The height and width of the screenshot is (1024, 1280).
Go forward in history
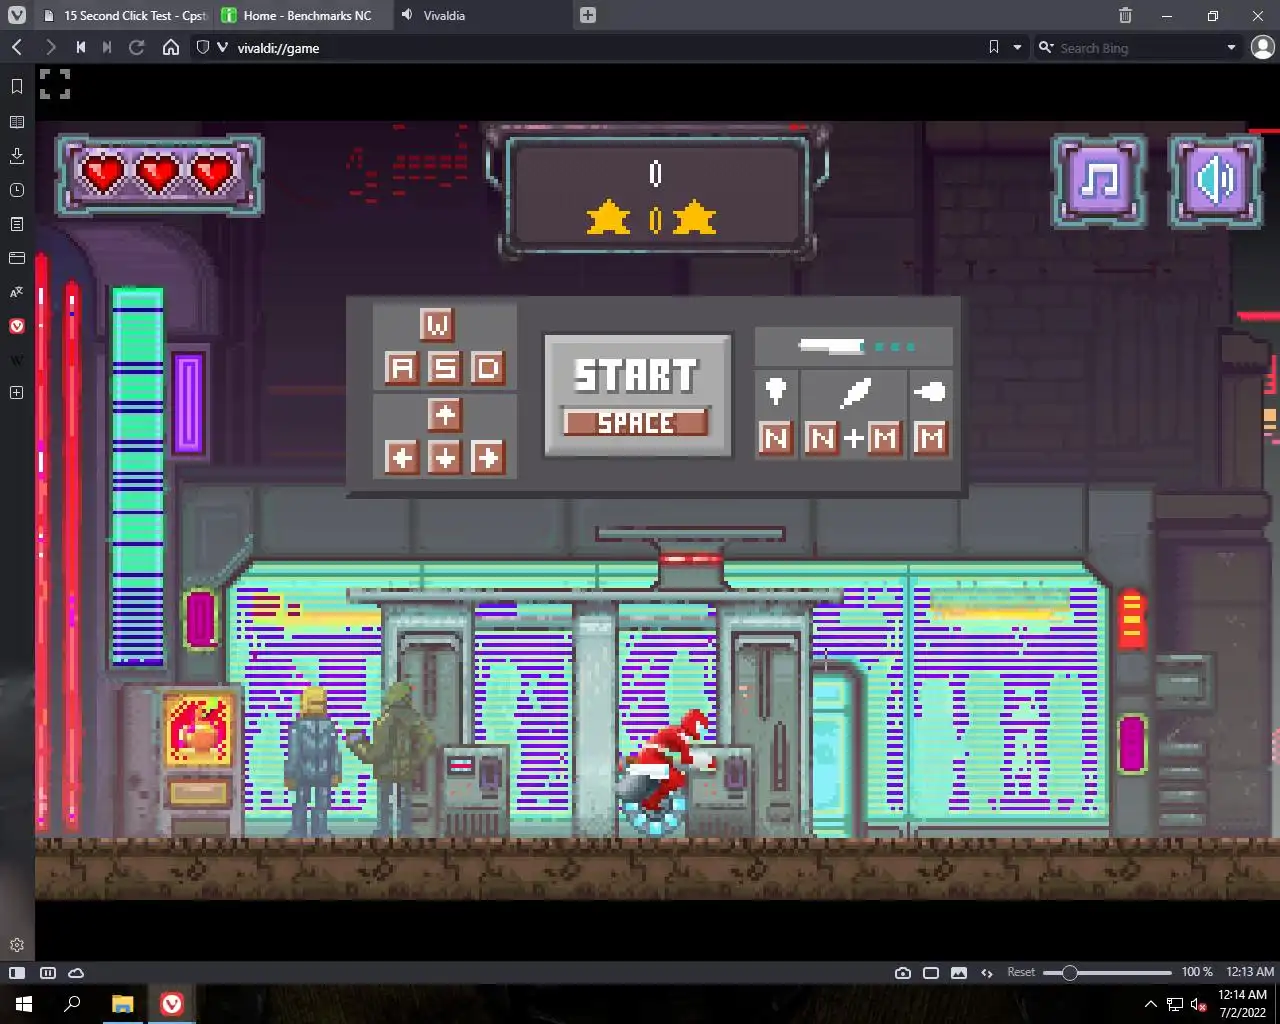[50, 47]
